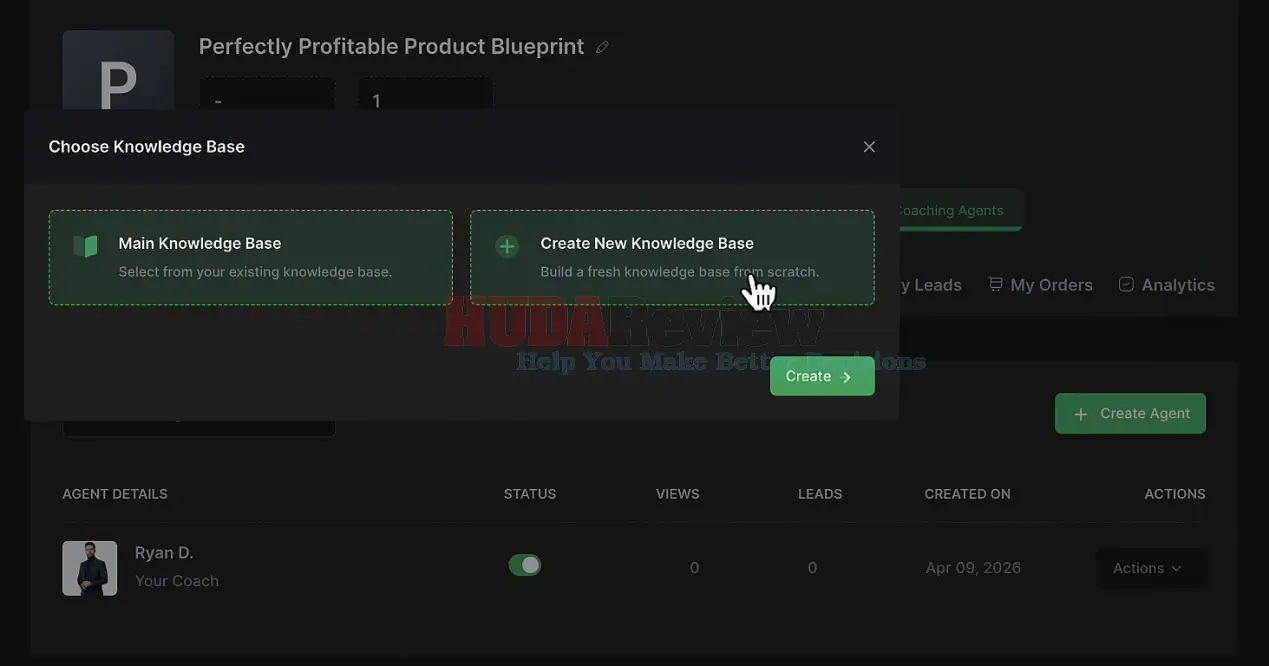The height and width of the screenshot is (666, 1269).
Task: Click Create Agent button
Action: coord(1130,413)
